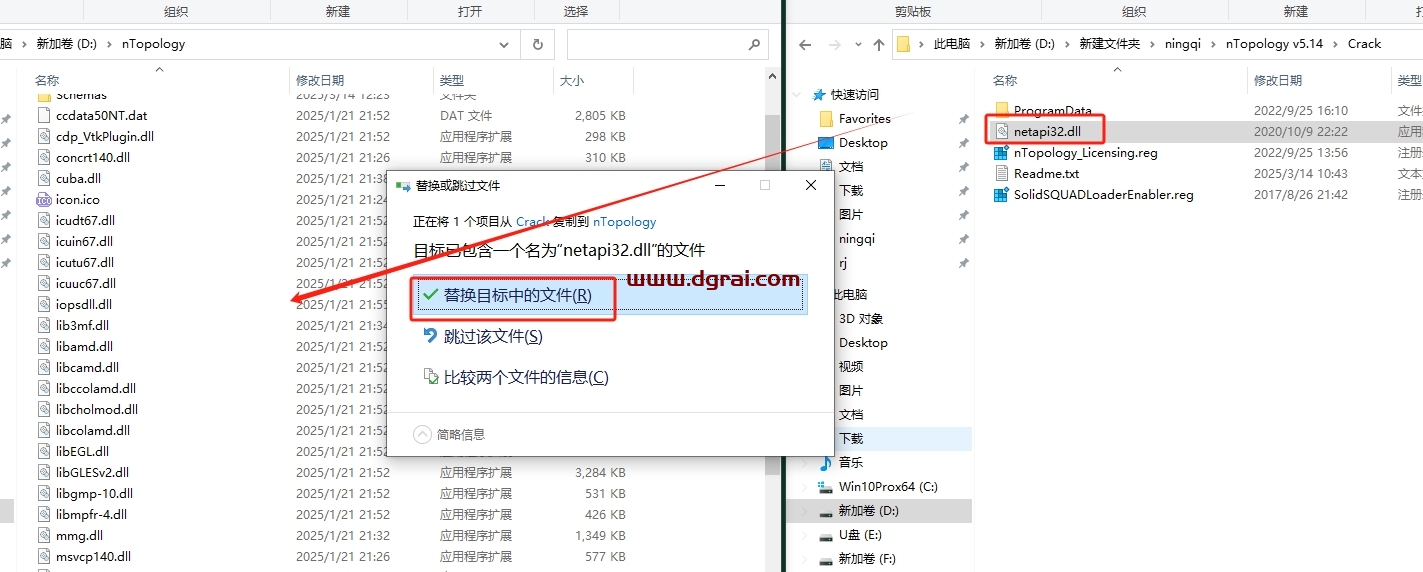This screenshot has height=572, width=1423.
Task: Go forward in the Crack window
Action: pyautogui.click(x=835, y=44)
